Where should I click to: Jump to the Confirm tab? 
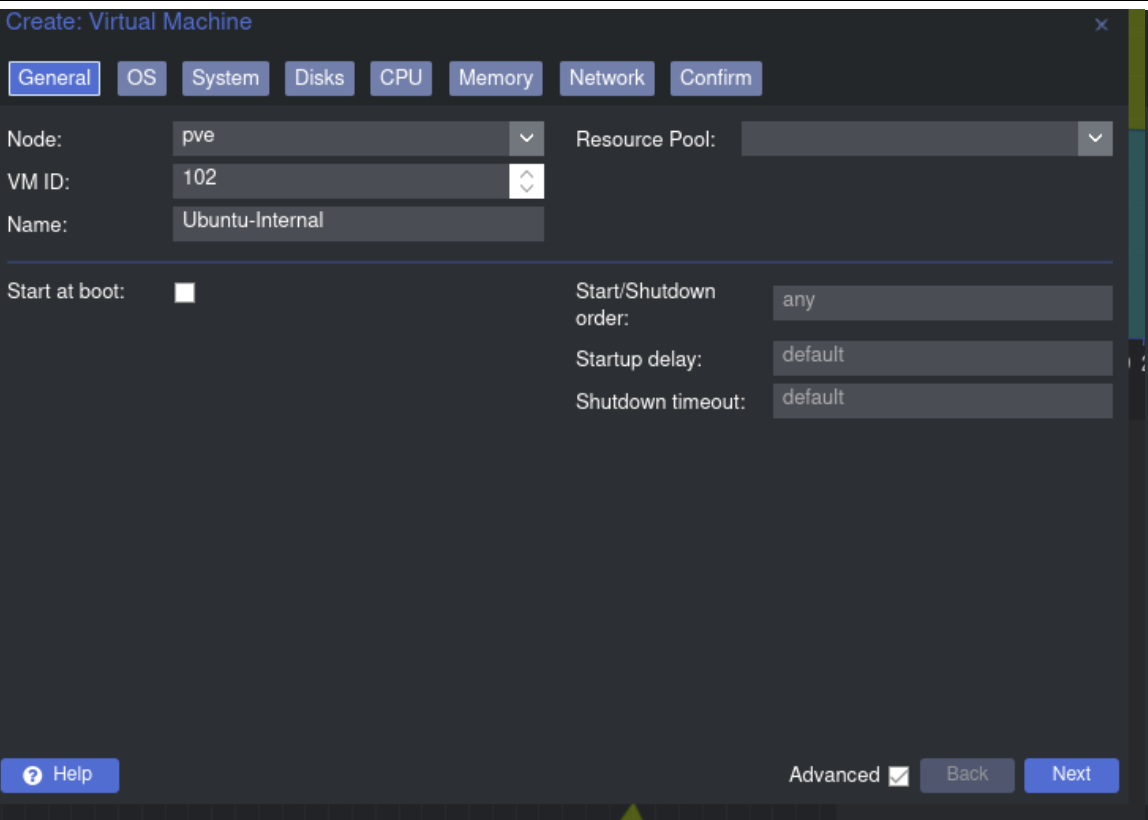(715, 78)
